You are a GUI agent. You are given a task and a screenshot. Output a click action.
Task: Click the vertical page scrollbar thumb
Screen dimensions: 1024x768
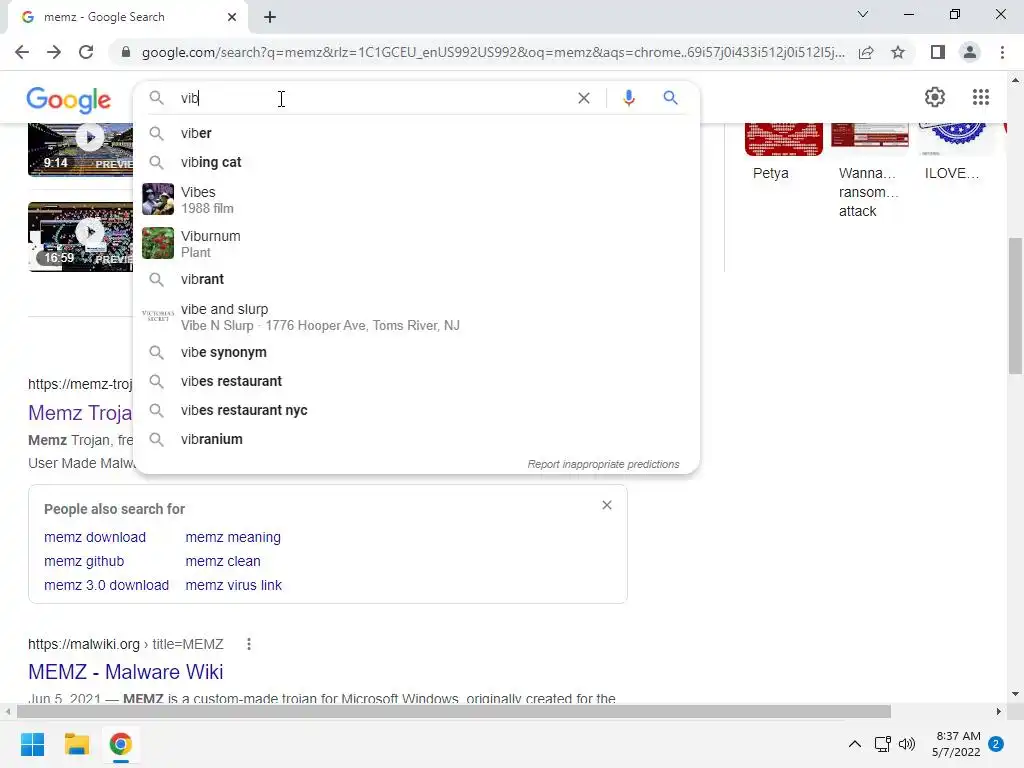1014,306
